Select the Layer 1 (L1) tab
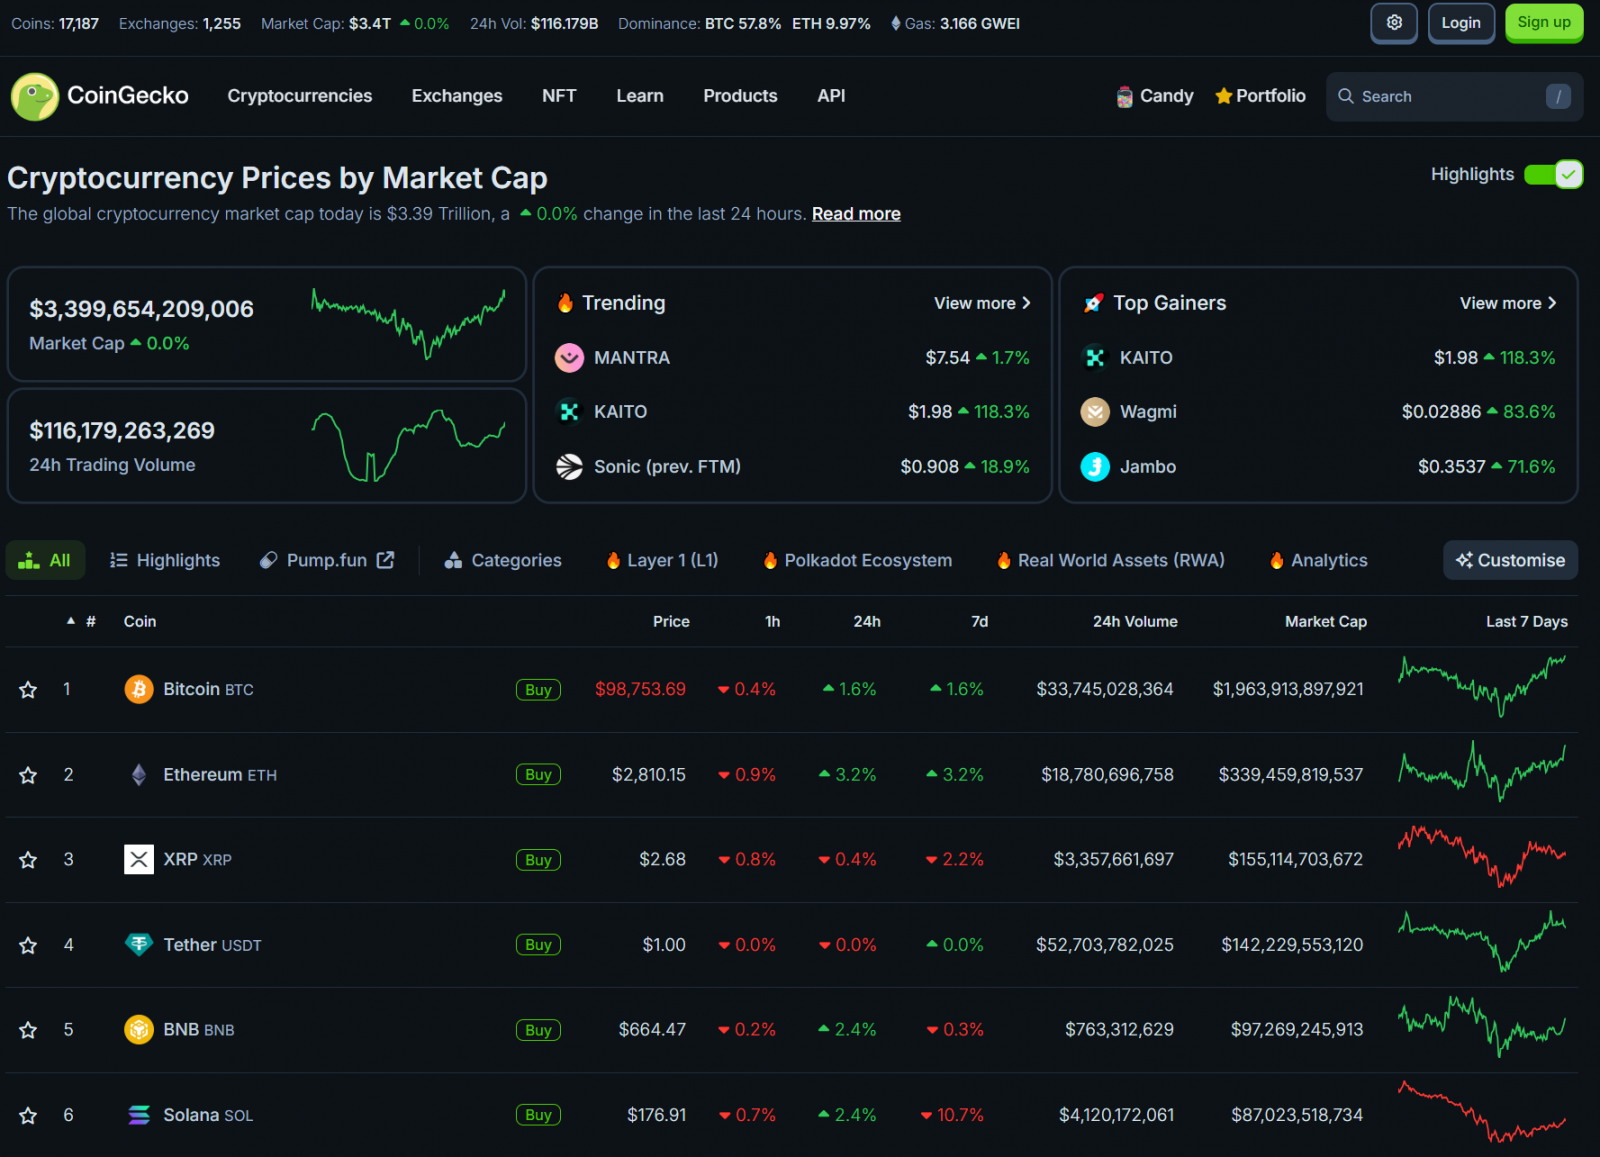Viewport: 1600px width, 1157px height. [662, 560]
